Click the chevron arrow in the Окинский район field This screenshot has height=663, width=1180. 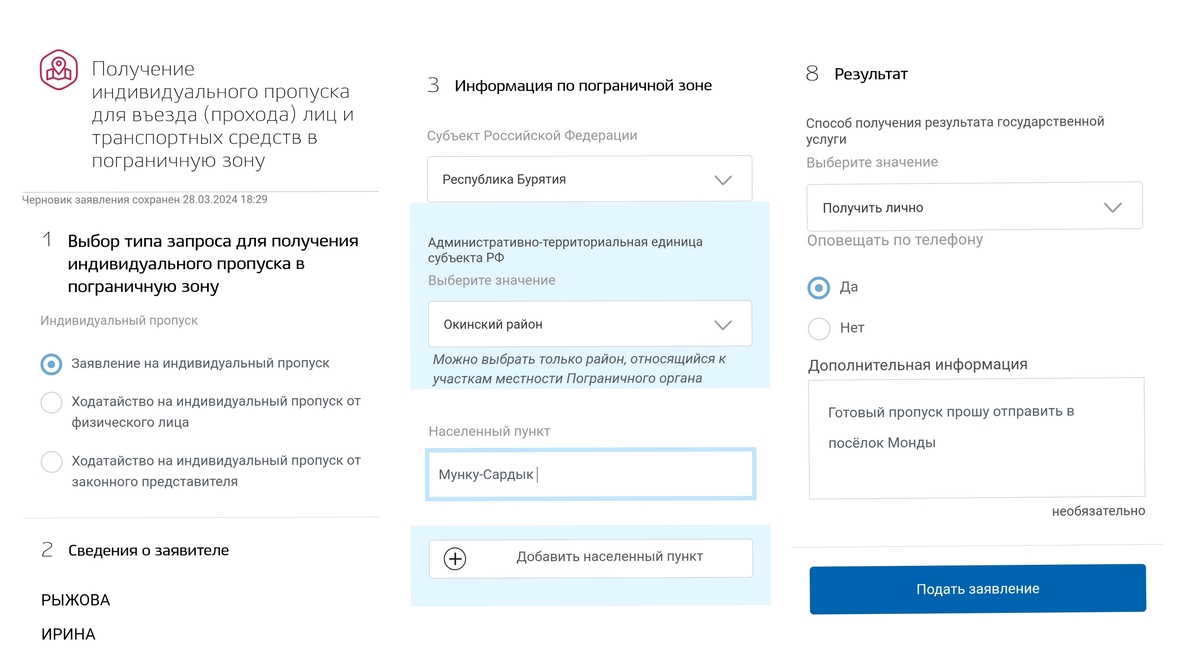[x=723, y=324]
